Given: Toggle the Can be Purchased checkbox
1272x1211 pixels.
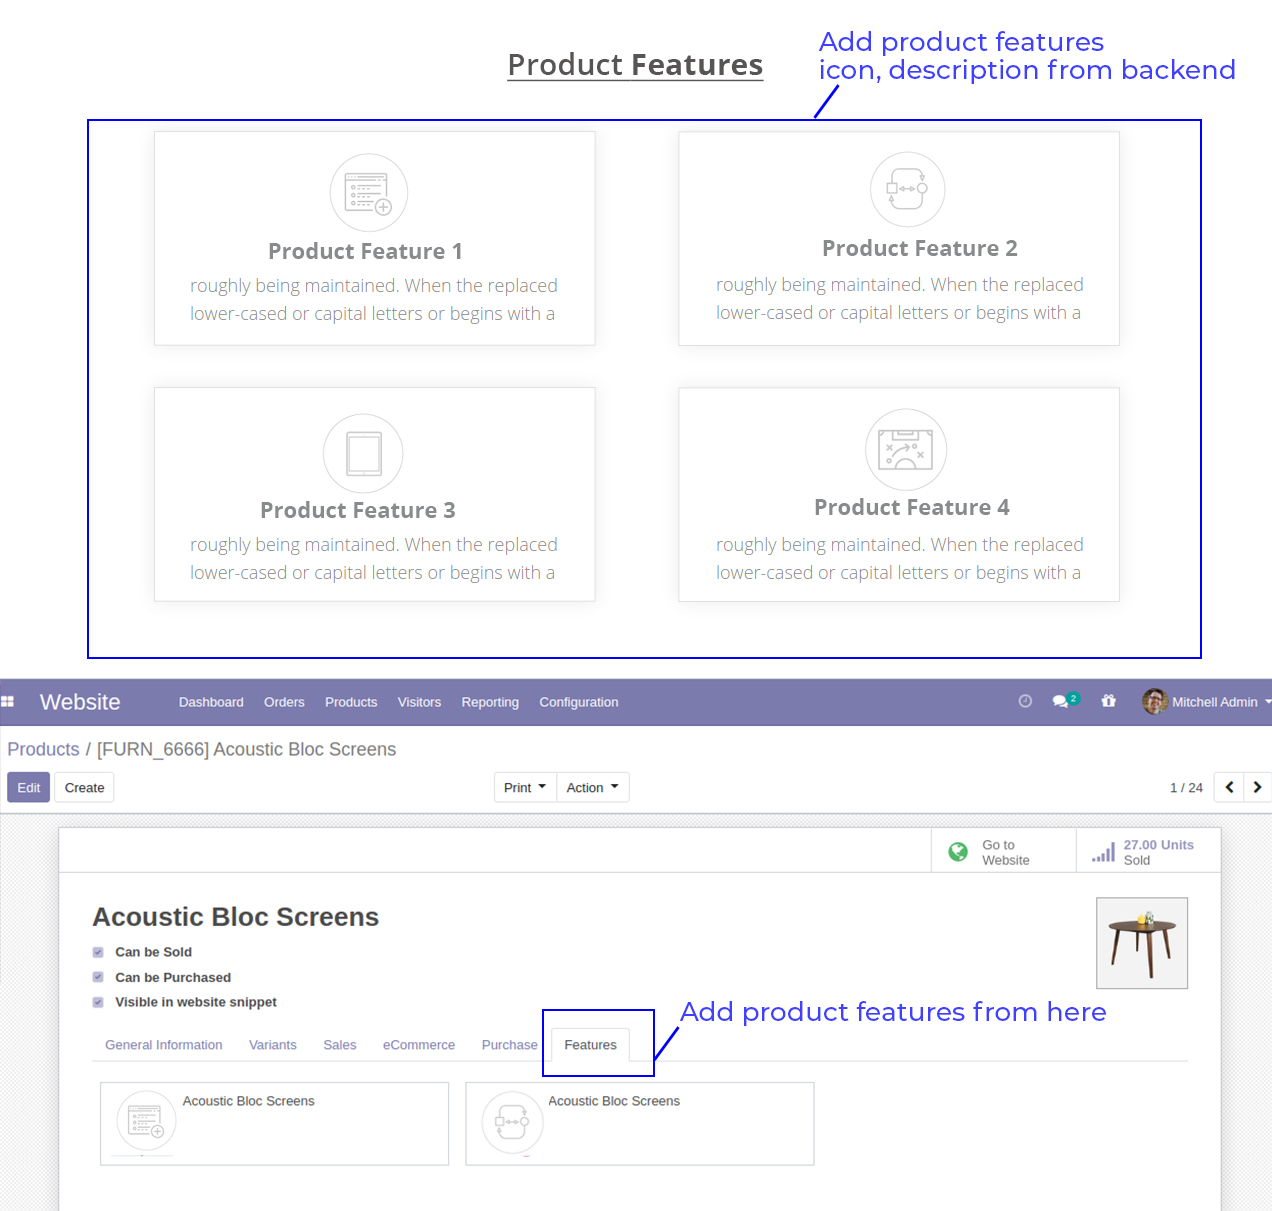Looking at the screenshot, I should 98,977.
